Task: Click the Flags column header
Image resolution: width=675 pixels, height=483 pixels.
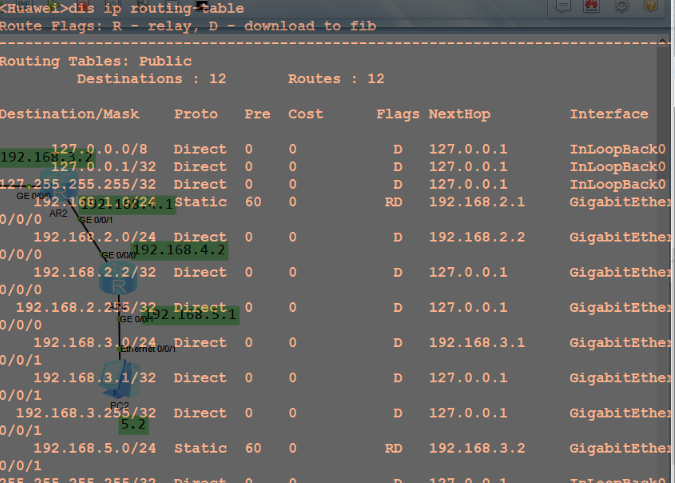Action: [x=398, y=115]
